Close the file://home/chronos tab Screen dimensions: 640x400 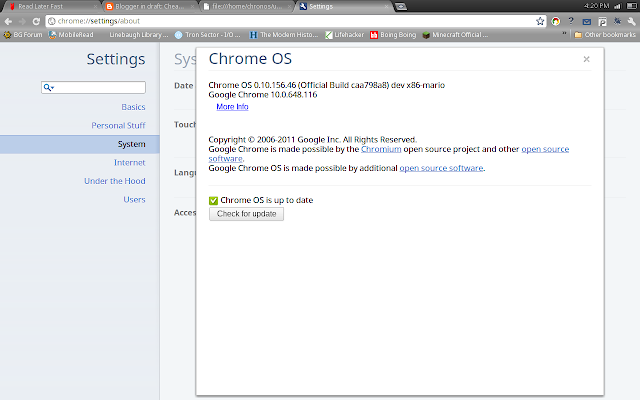click(289, 7)
